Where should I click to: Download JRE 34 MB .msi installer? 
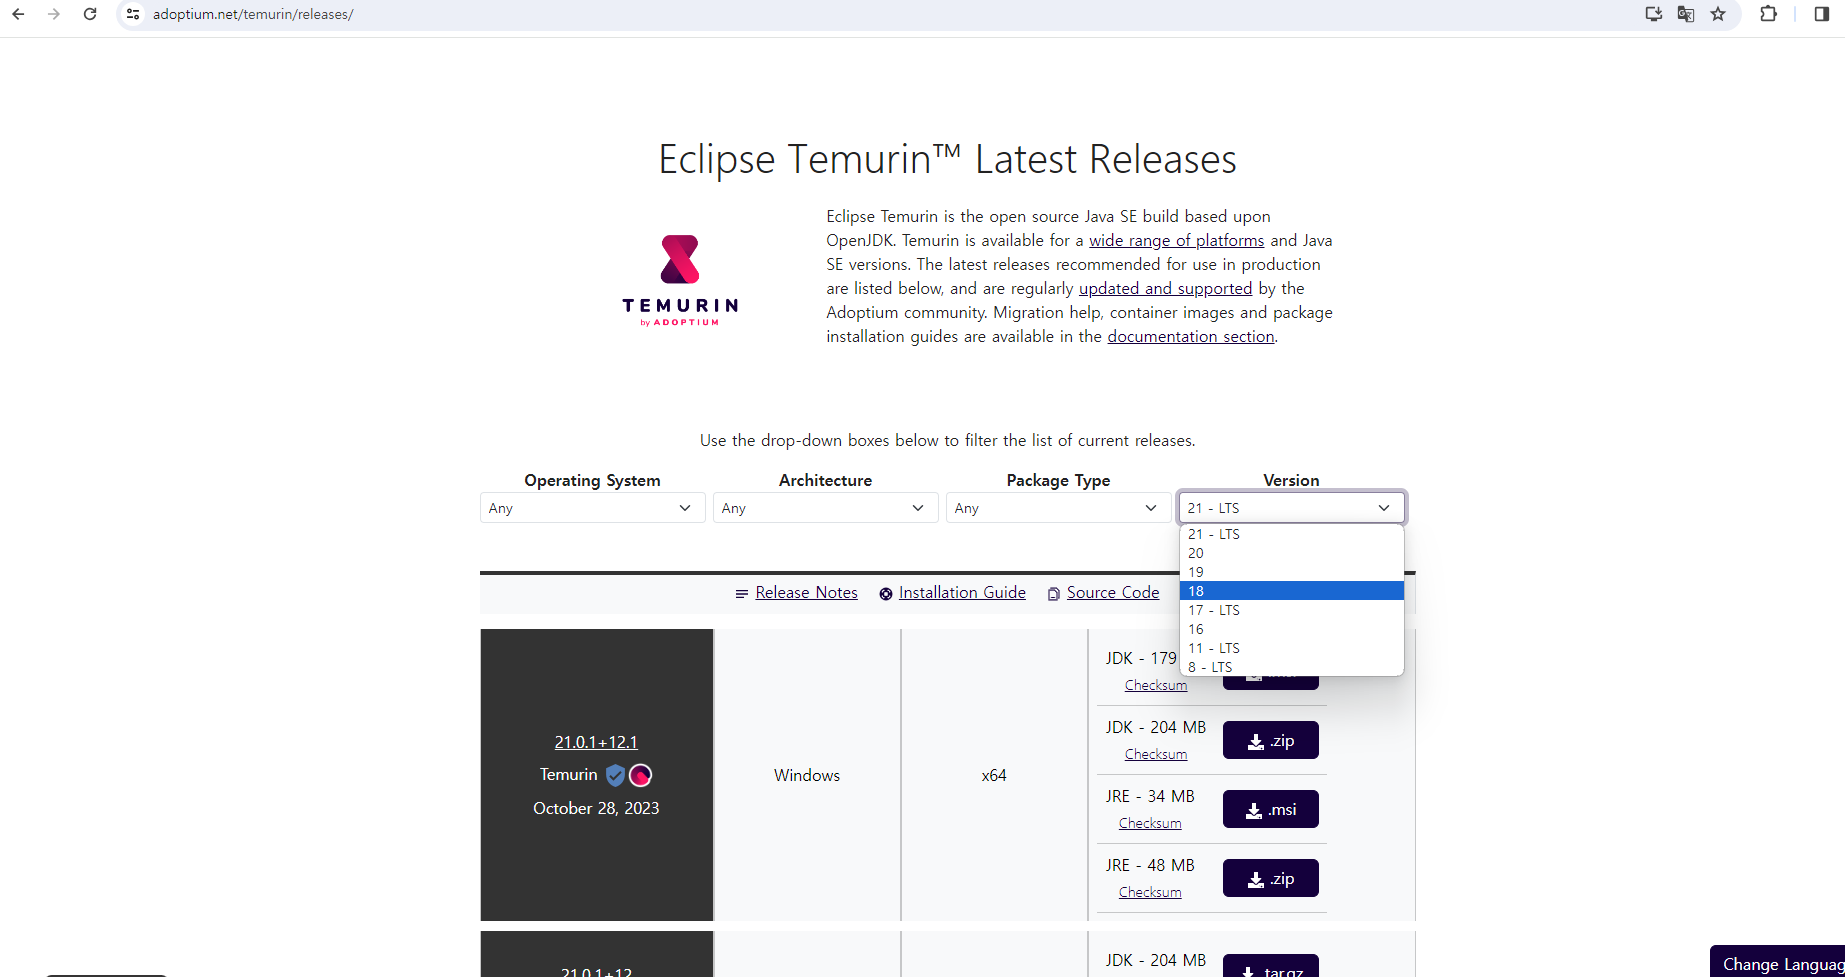tap(1270, 810)
